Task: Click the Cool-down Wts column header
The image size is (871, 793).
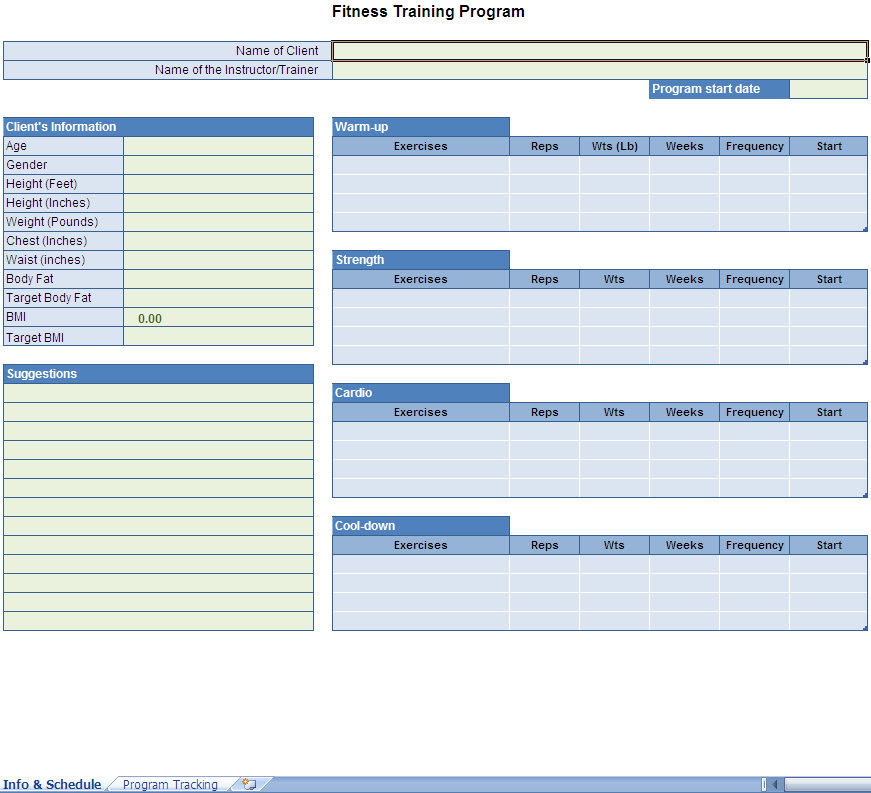Action: [614, 545]
